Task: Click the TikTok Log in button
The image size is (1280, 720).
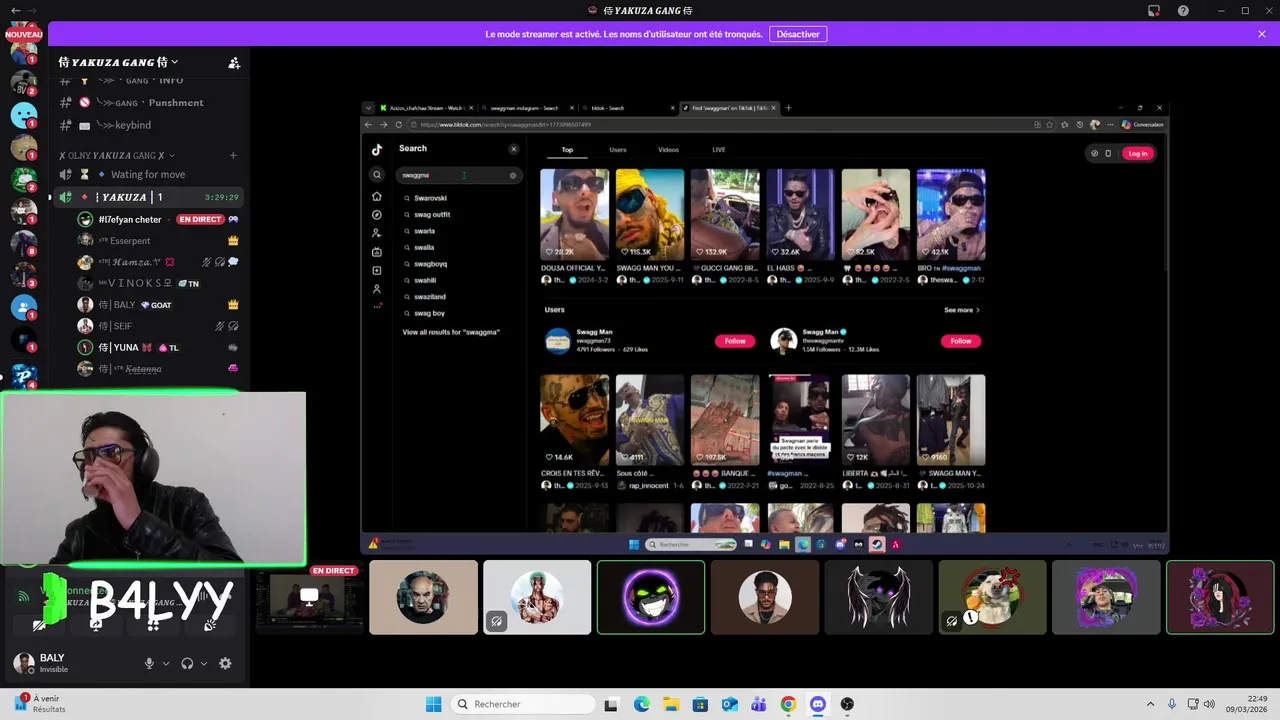Action: 1138,153
